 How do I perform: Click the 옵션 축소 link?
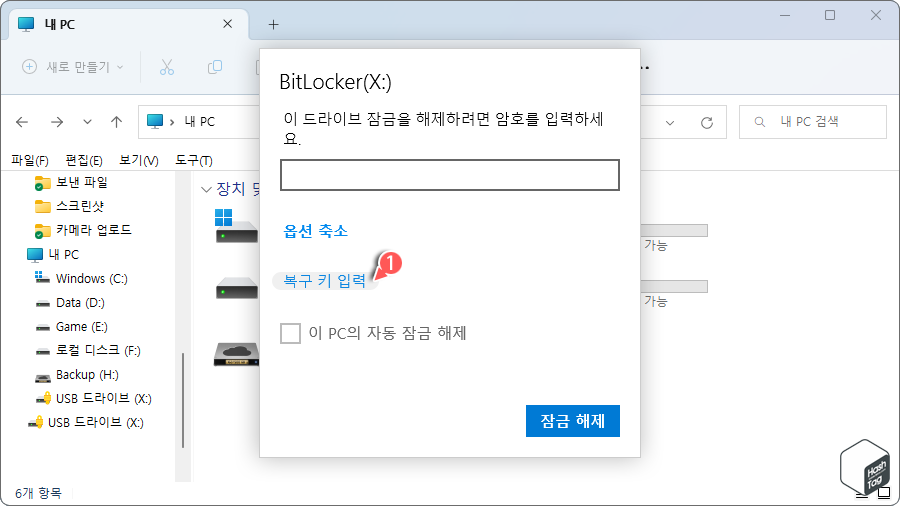(316, 231)
